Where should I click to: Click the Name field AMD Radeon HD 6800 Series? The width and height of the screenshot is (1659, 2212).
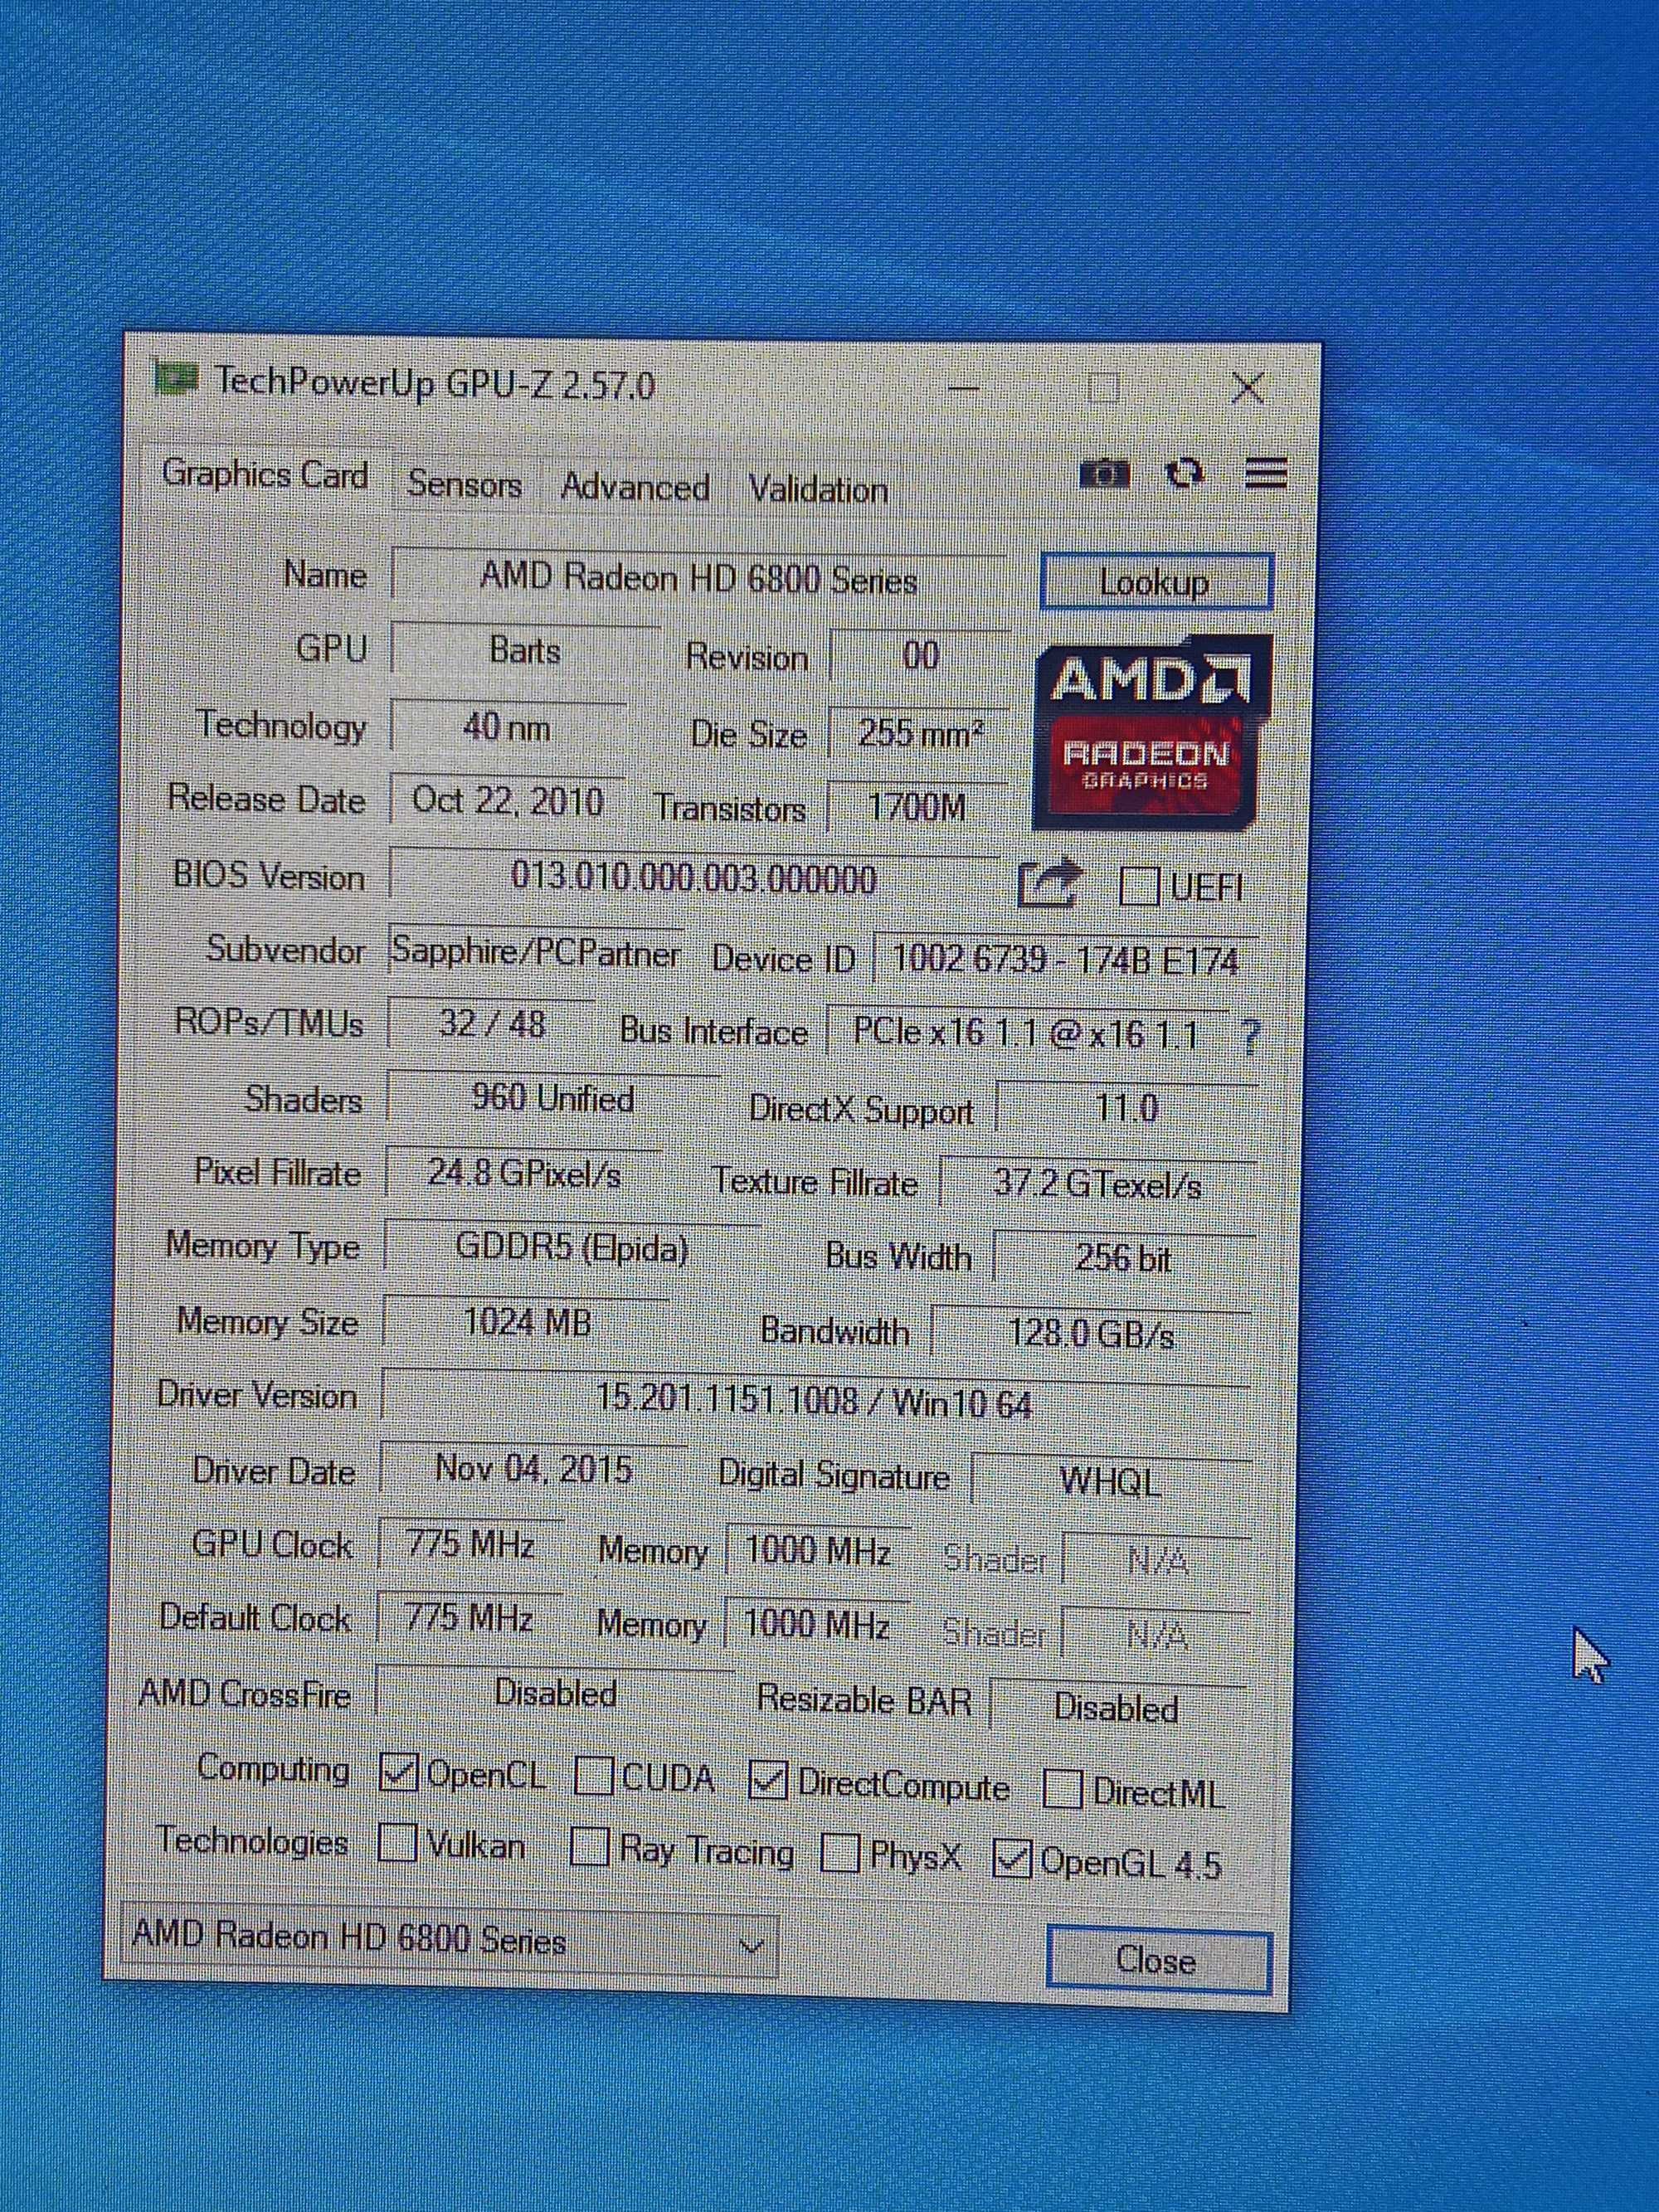pos(699,578)
